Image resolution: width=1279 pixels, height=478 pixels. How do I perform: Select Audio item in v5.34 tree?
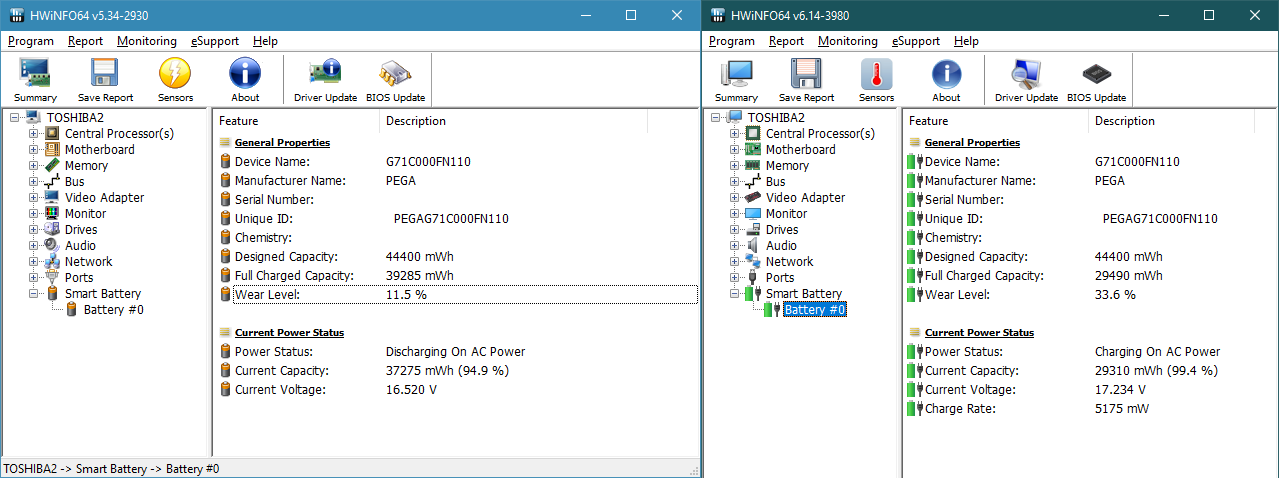(81, 246)
